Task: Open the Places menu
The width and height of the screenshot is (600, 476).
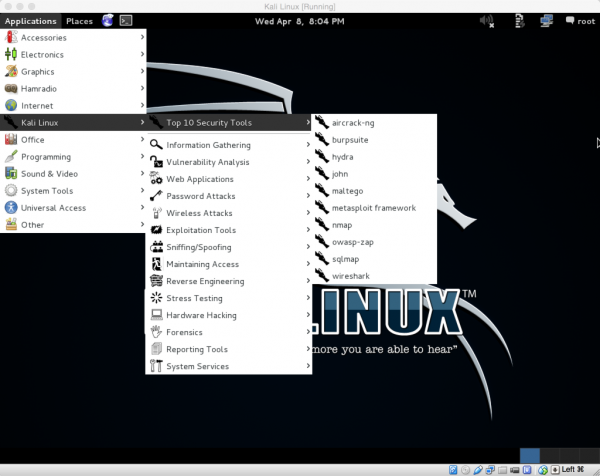Action: [80, 21]
